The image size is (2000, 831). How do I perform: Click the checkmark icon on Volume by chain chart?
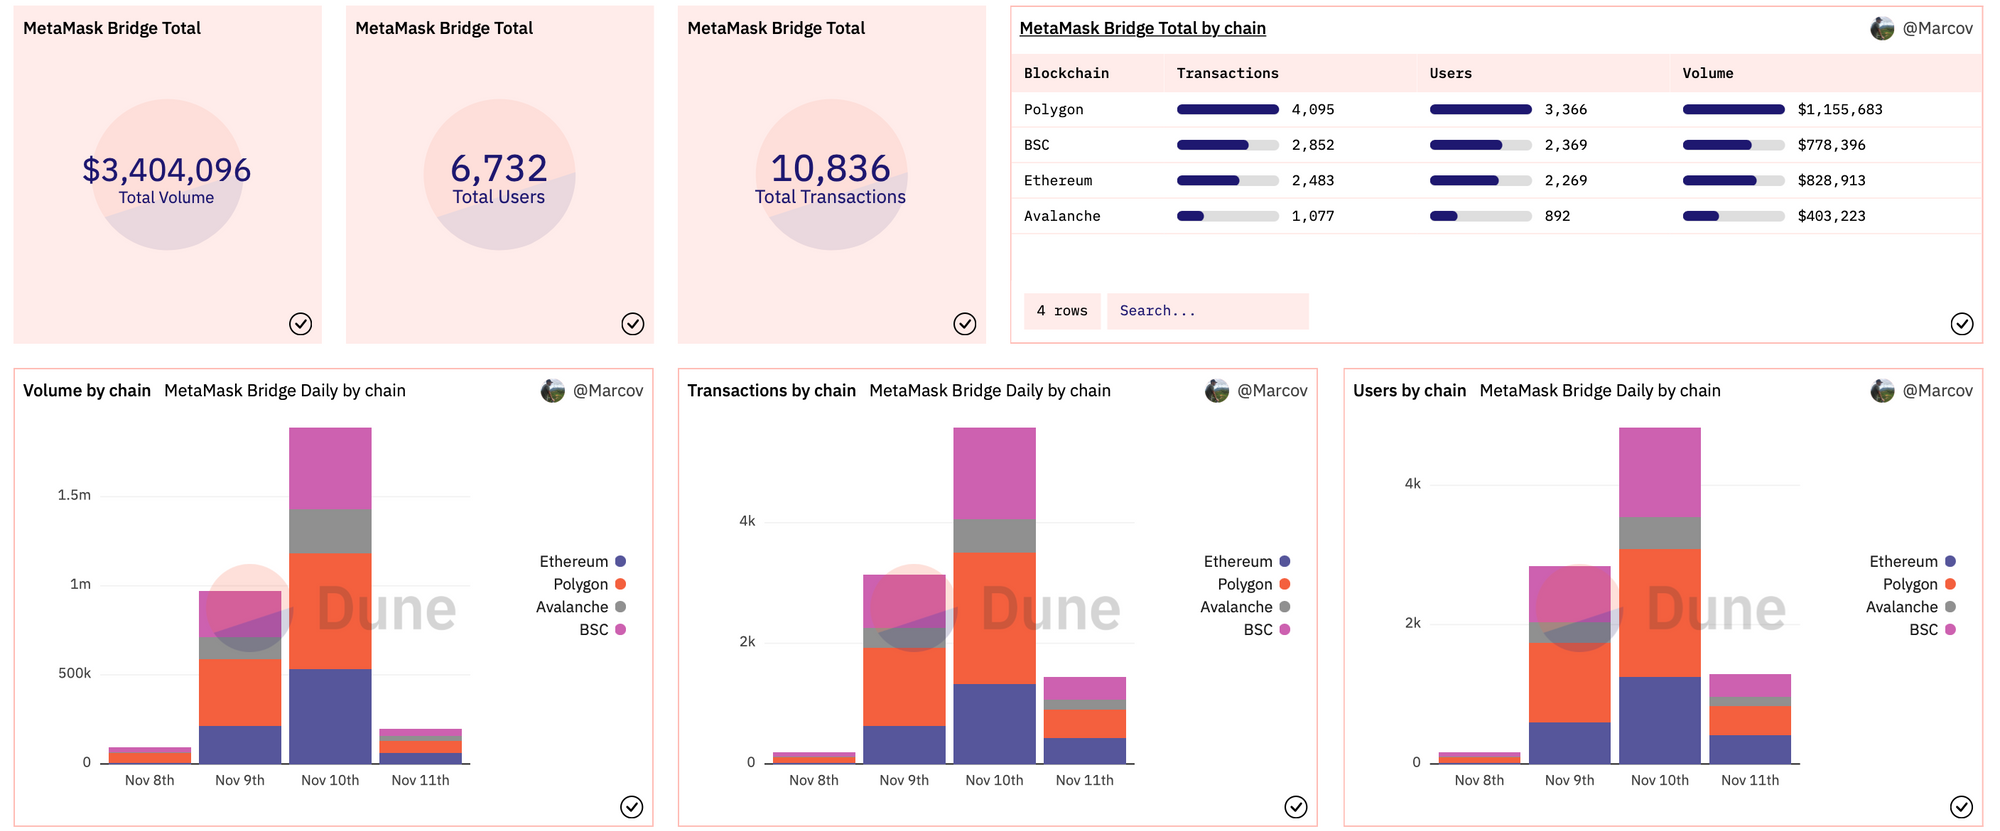point(631,807)
